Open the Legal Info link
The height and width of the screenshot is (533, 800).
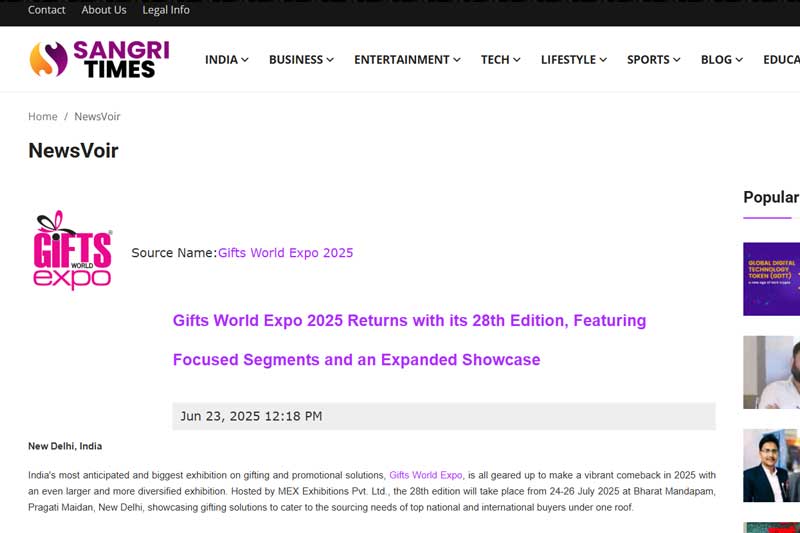tap(166, 10)
